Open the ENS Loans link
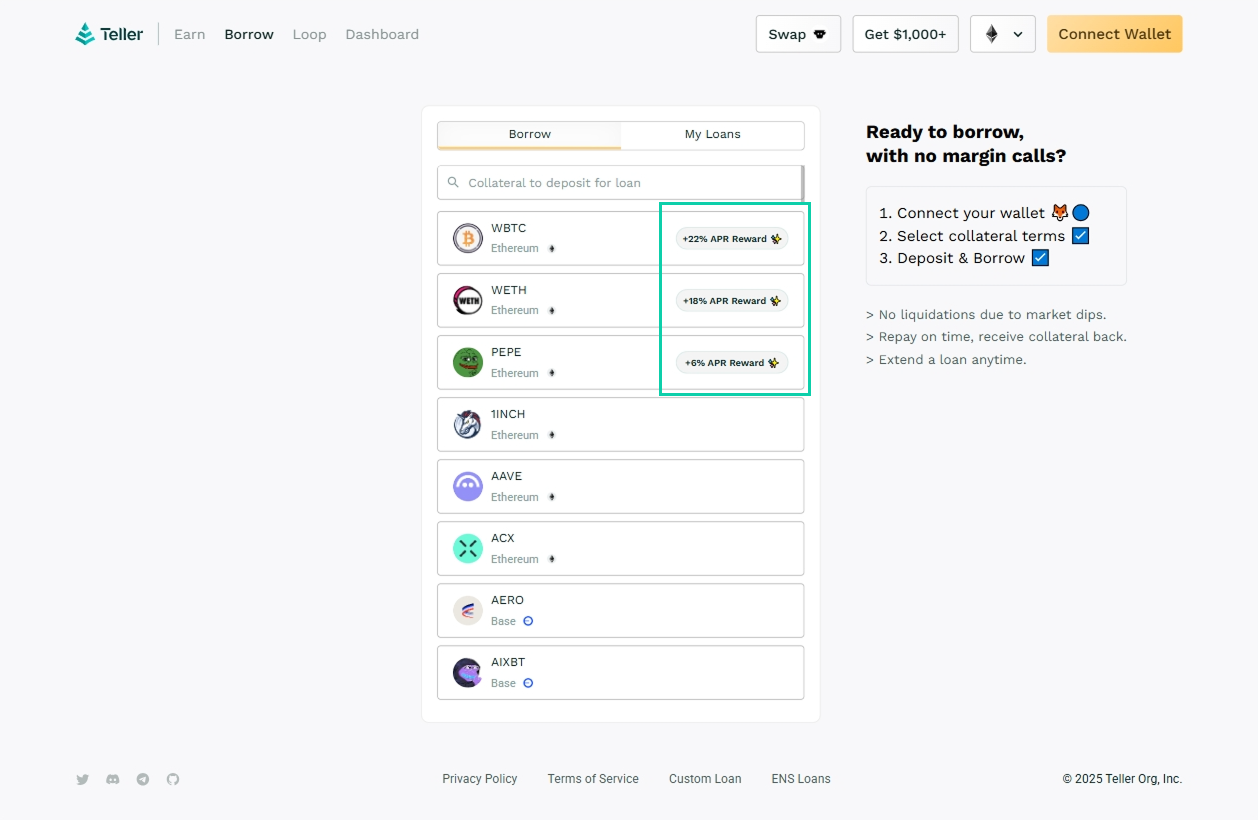Screen dimensions: 1258x820 point(801,779)
